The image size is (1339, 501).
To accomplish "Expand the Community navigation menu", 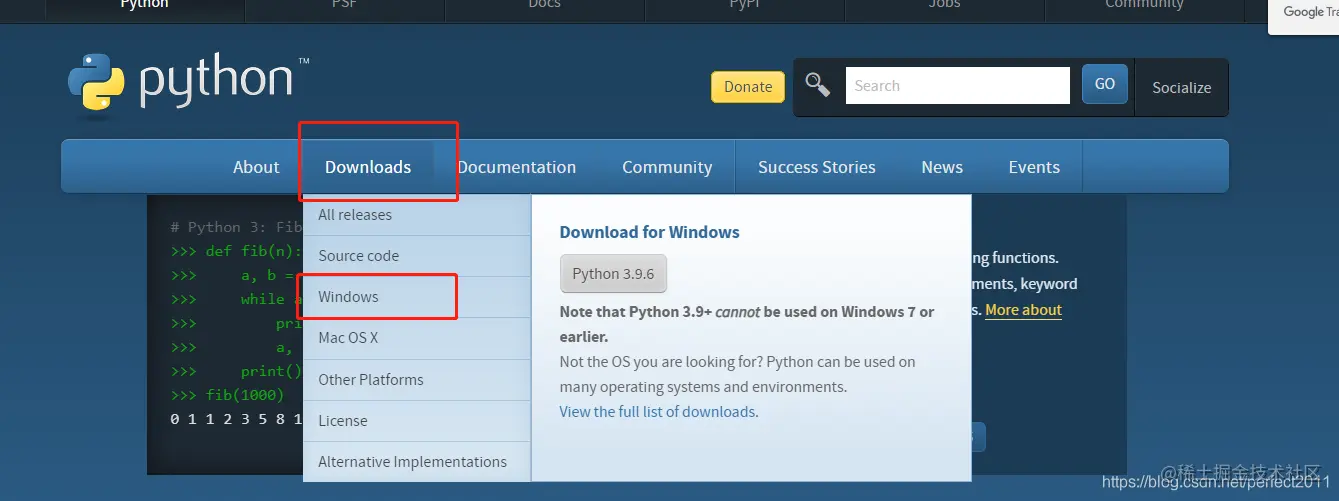I will (x=667, y=167).
